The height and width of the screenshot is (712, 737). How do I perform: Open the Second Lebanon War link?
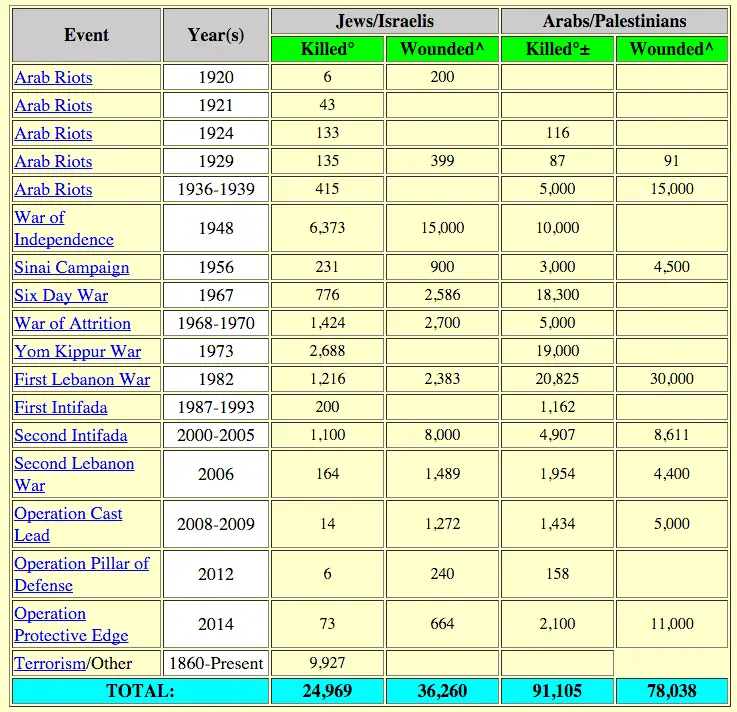(73, 474)
